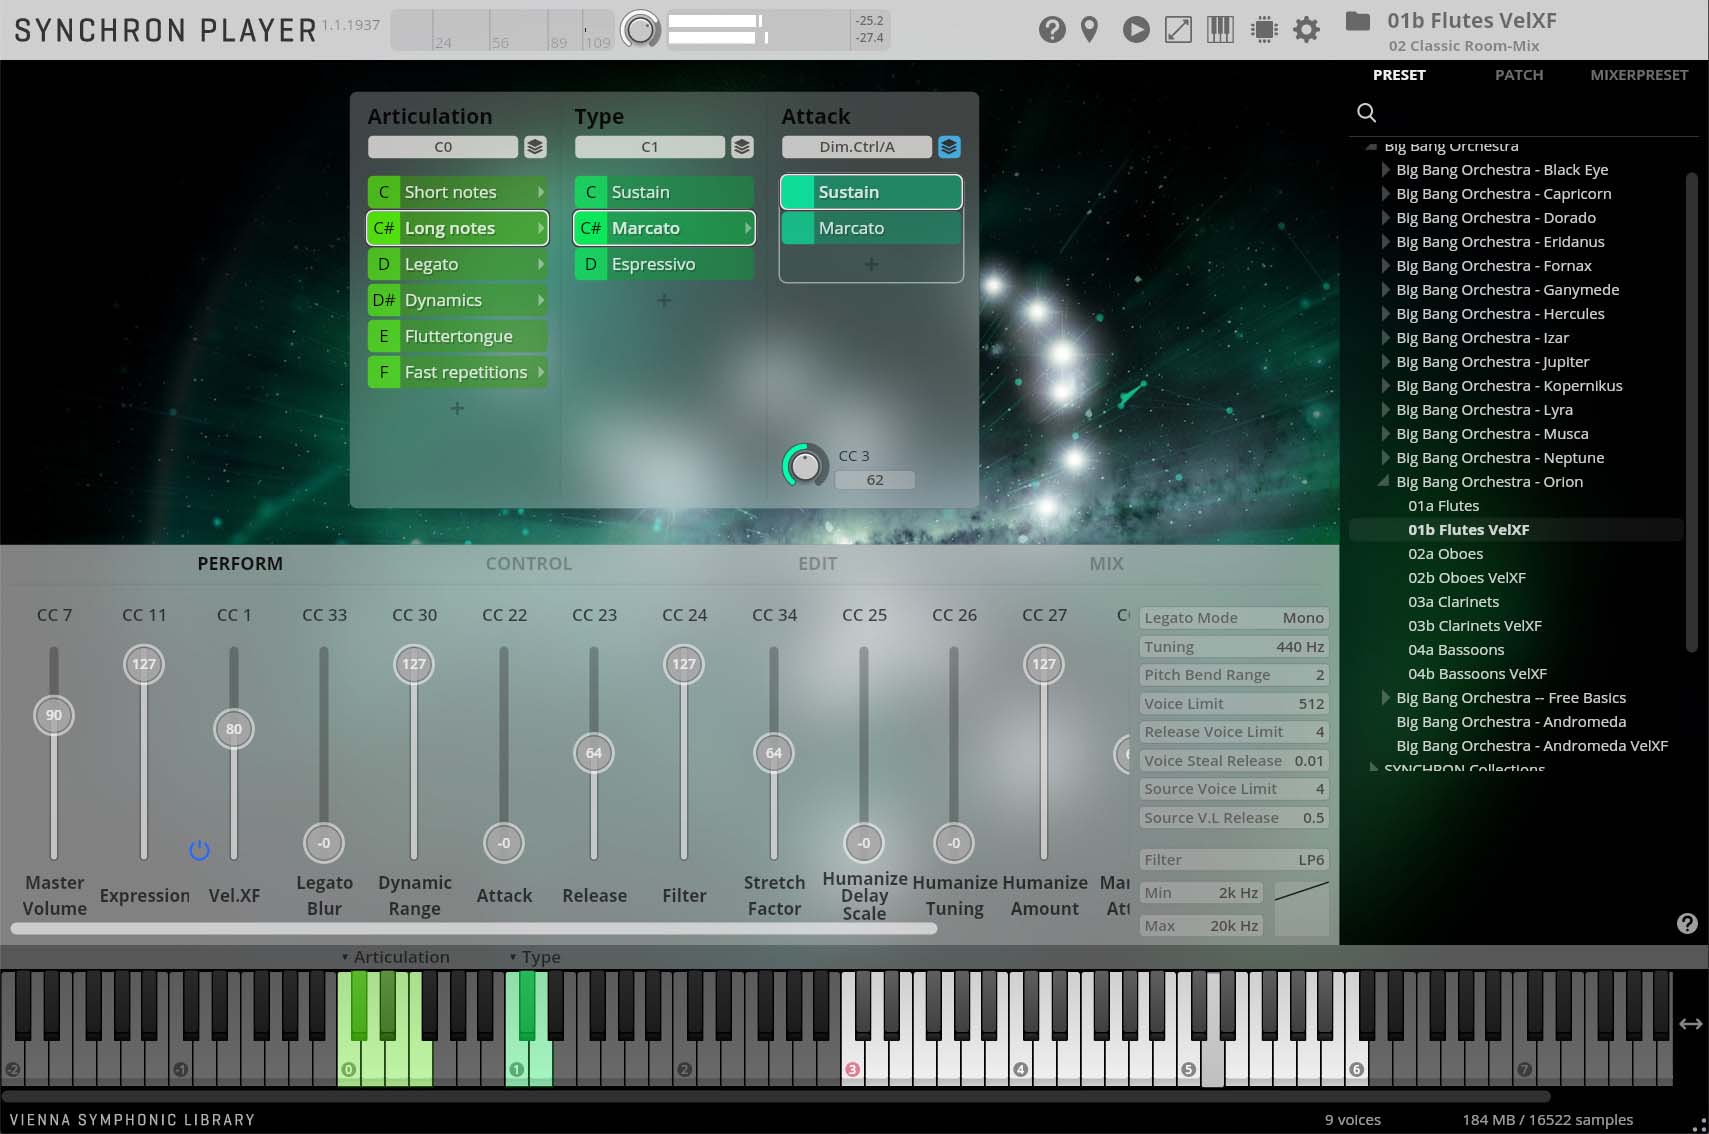Open the help question mark icon in toolbar

pos(1052,30)
